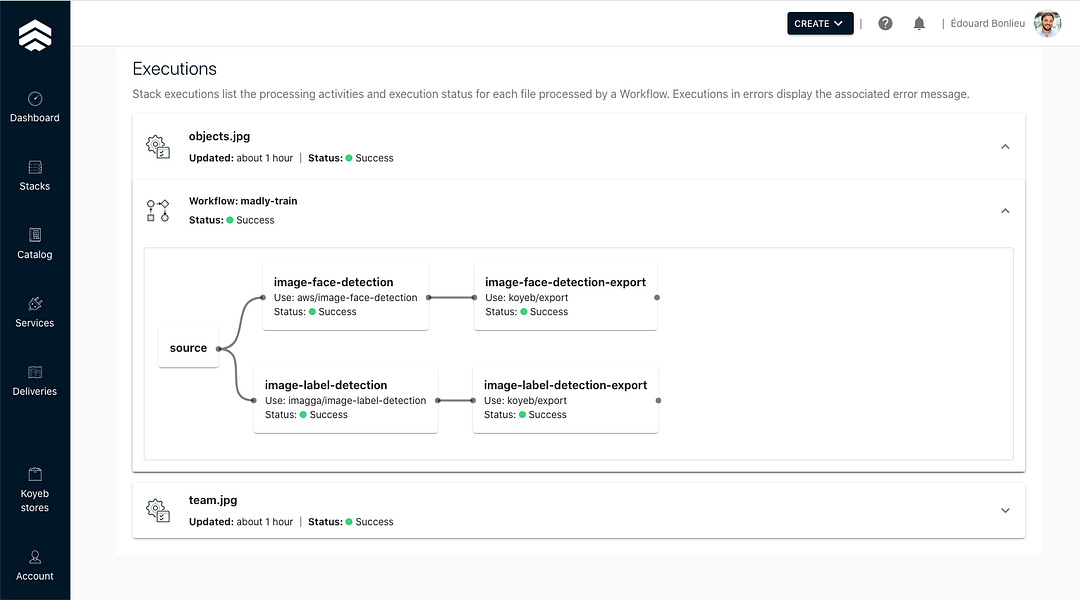The width and height of the screenshot is (1080, 600).
Task: Click the help question mark icon
Action: pyautogui.click(x=885, y=23)
